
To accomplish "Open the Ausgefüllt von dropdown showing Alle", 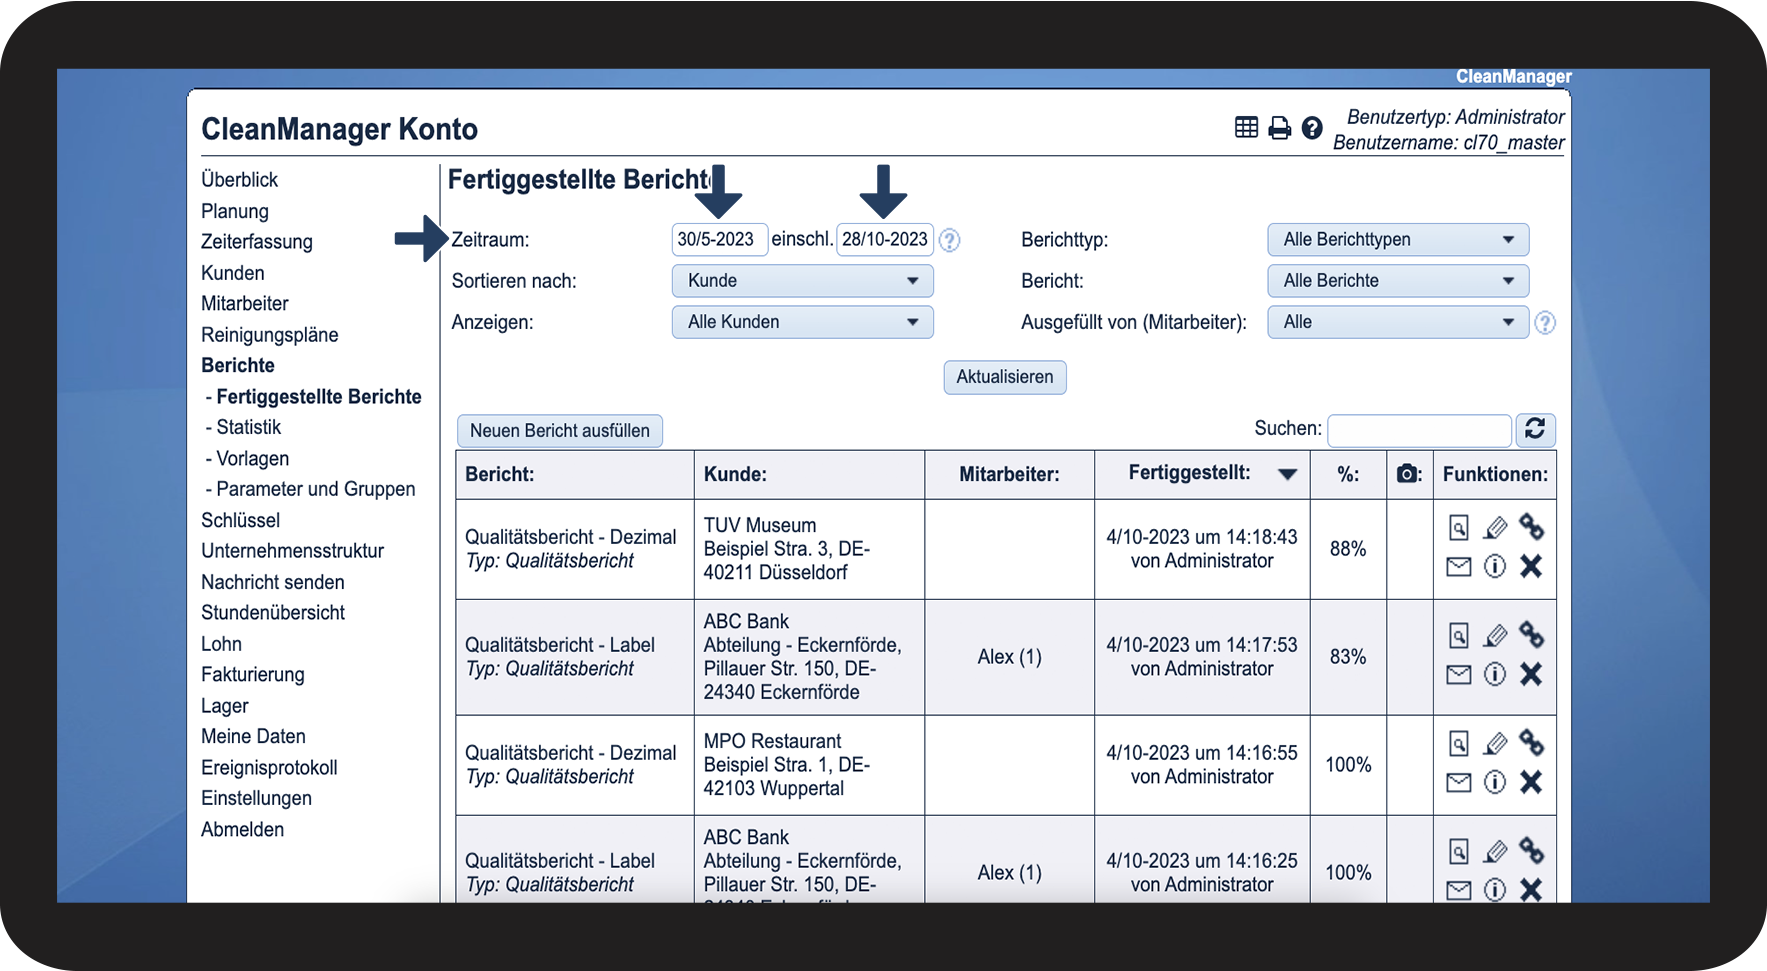I will pyautogui.click(x=1398, y=322).
